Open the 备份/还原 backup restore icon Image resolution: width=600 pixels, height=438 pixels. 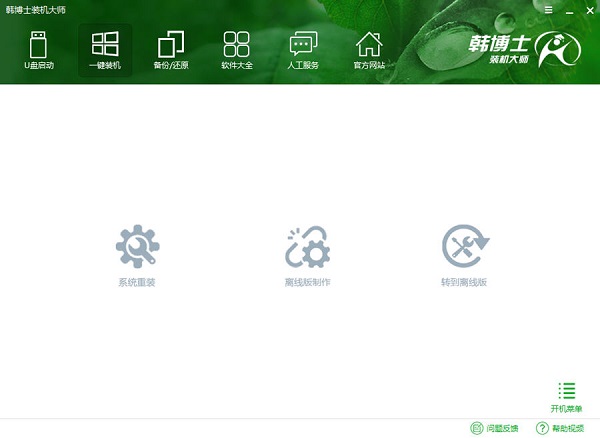pyautogui.click(x=171, y=44)
